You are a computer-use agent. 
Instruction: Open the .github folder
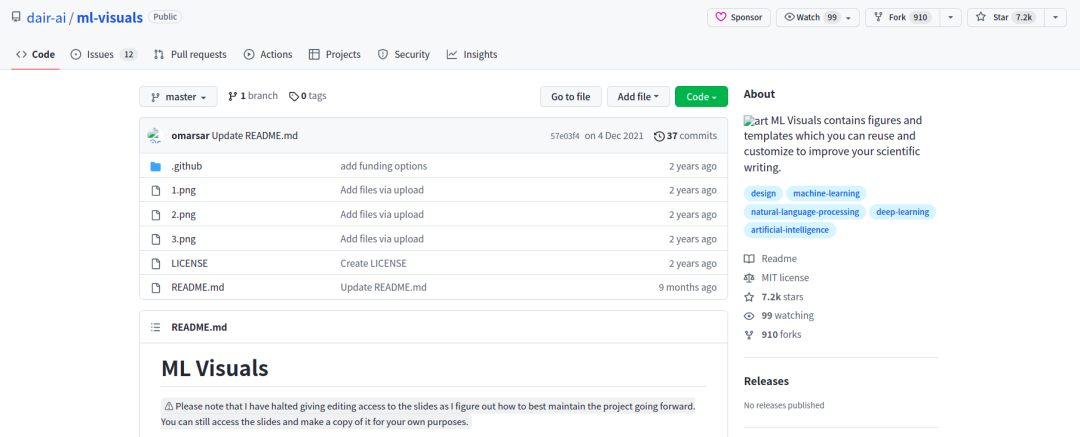point(187,166)
